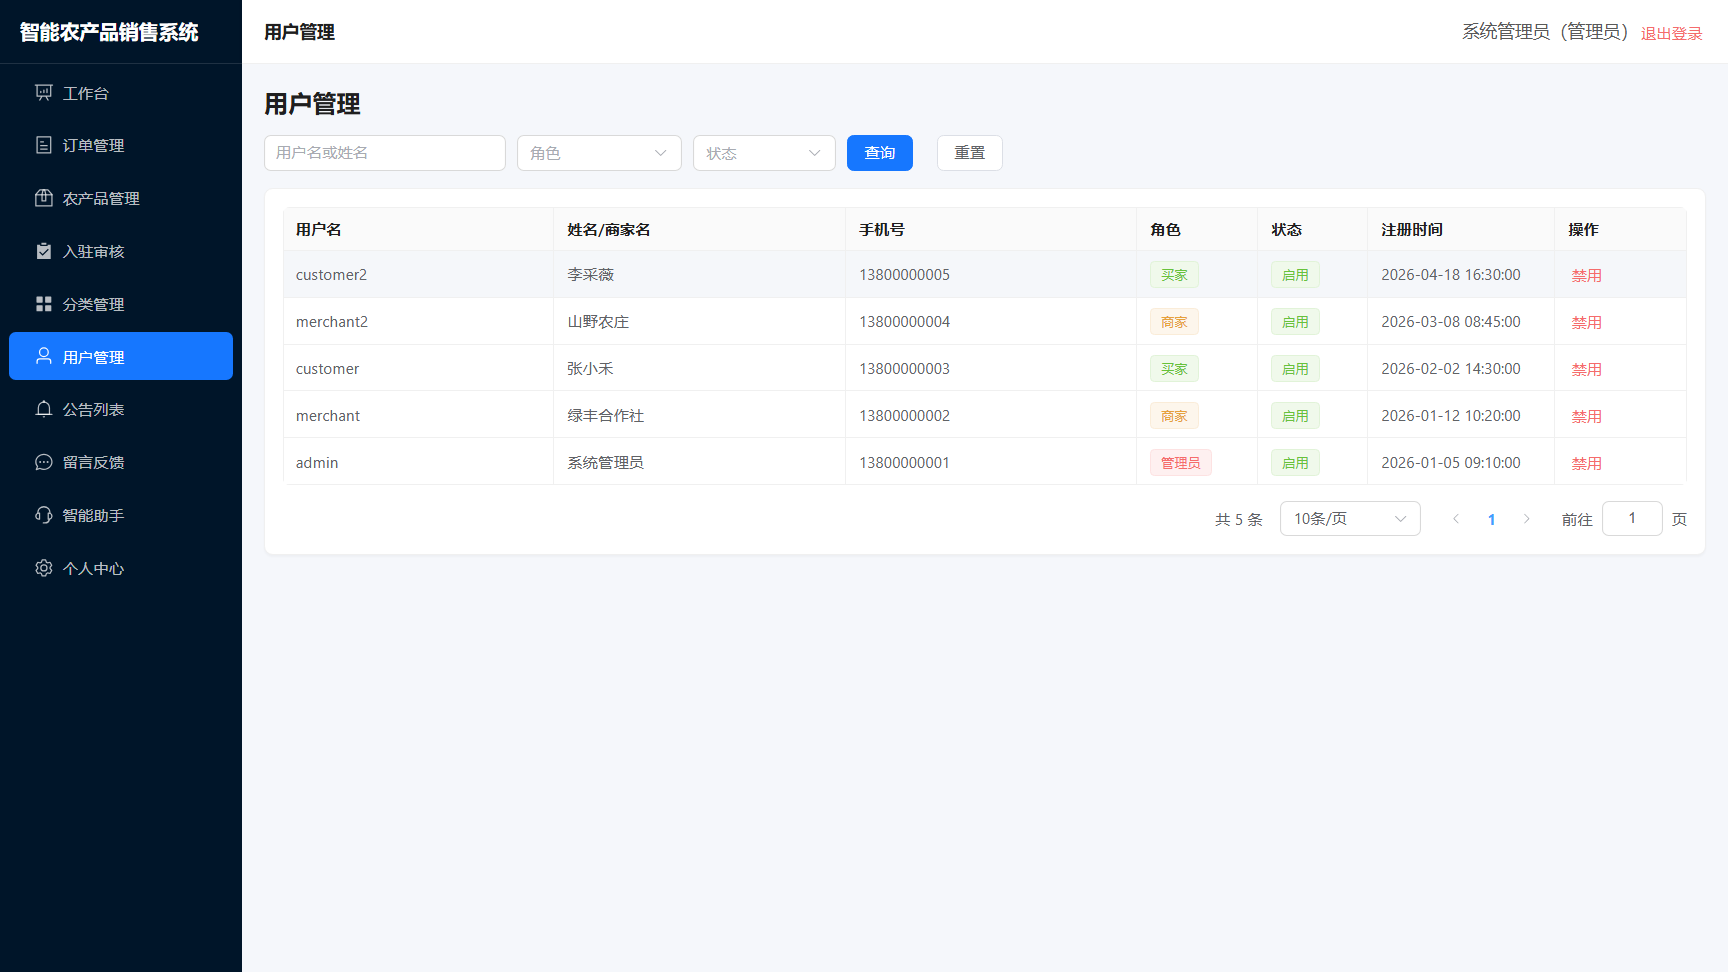
Task: Click the 留言反馈 chat bubble icon
Action: click(x=44, y=462)
